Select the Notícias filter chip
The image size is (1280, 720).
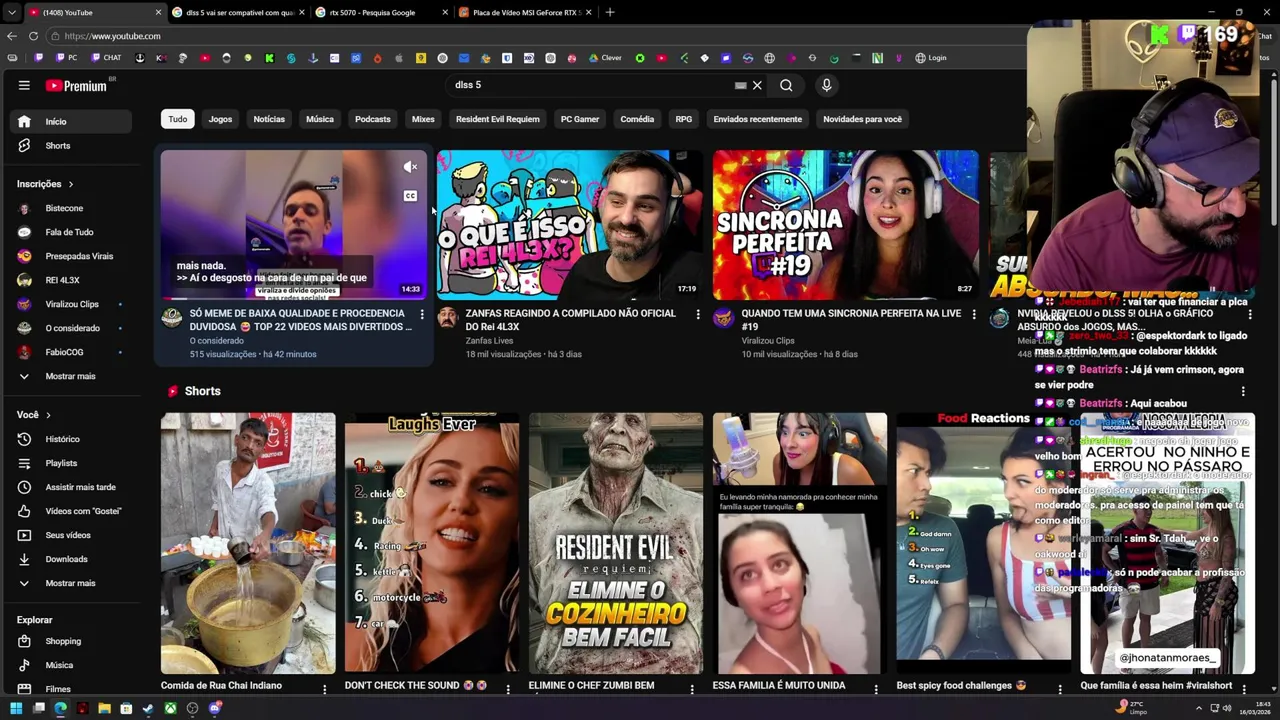269,119
